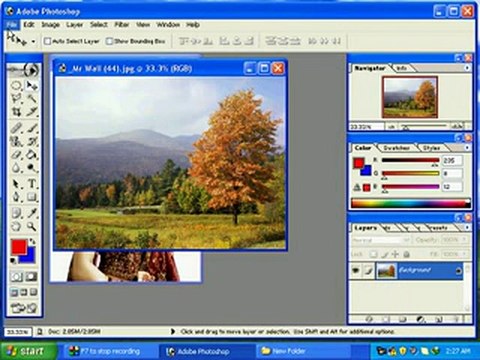
Task: Select the Move tool in toolbox
Action: click(x=32, y=86)
